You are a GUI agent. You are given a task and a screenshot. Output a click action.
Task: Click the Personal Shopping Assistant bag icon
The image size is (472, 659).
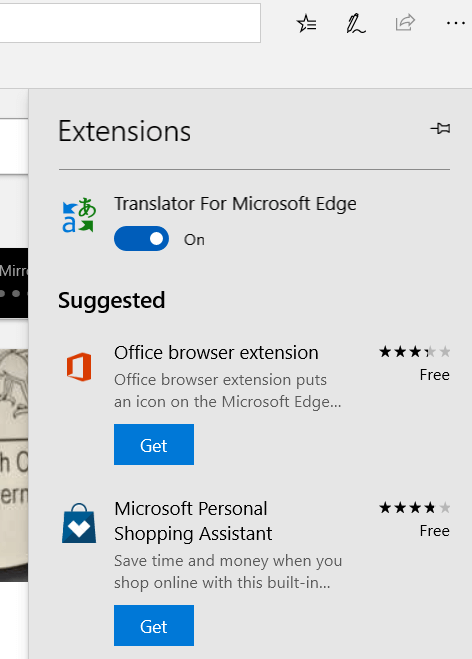[79, 523]
